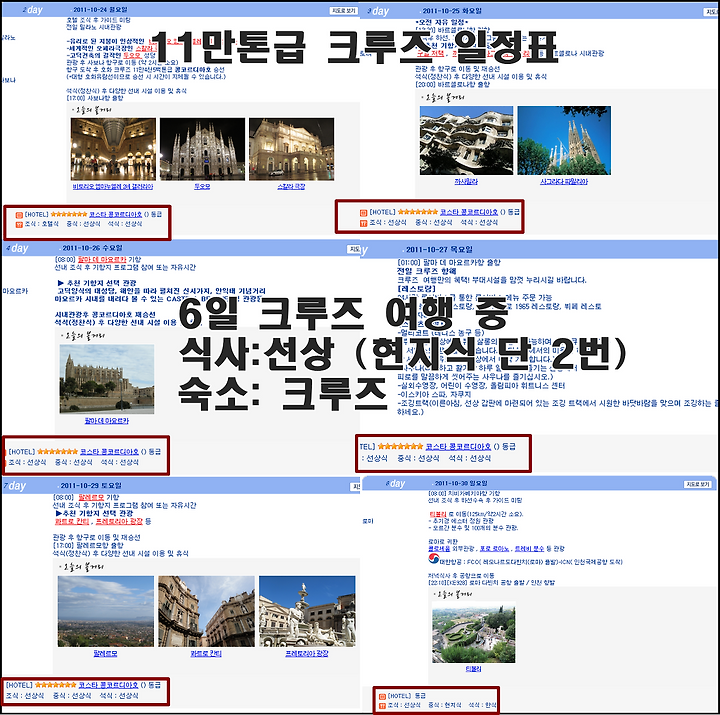Open the Pretoria fountain square thumbnail
The image size is (720, 715).
[307, 611]
